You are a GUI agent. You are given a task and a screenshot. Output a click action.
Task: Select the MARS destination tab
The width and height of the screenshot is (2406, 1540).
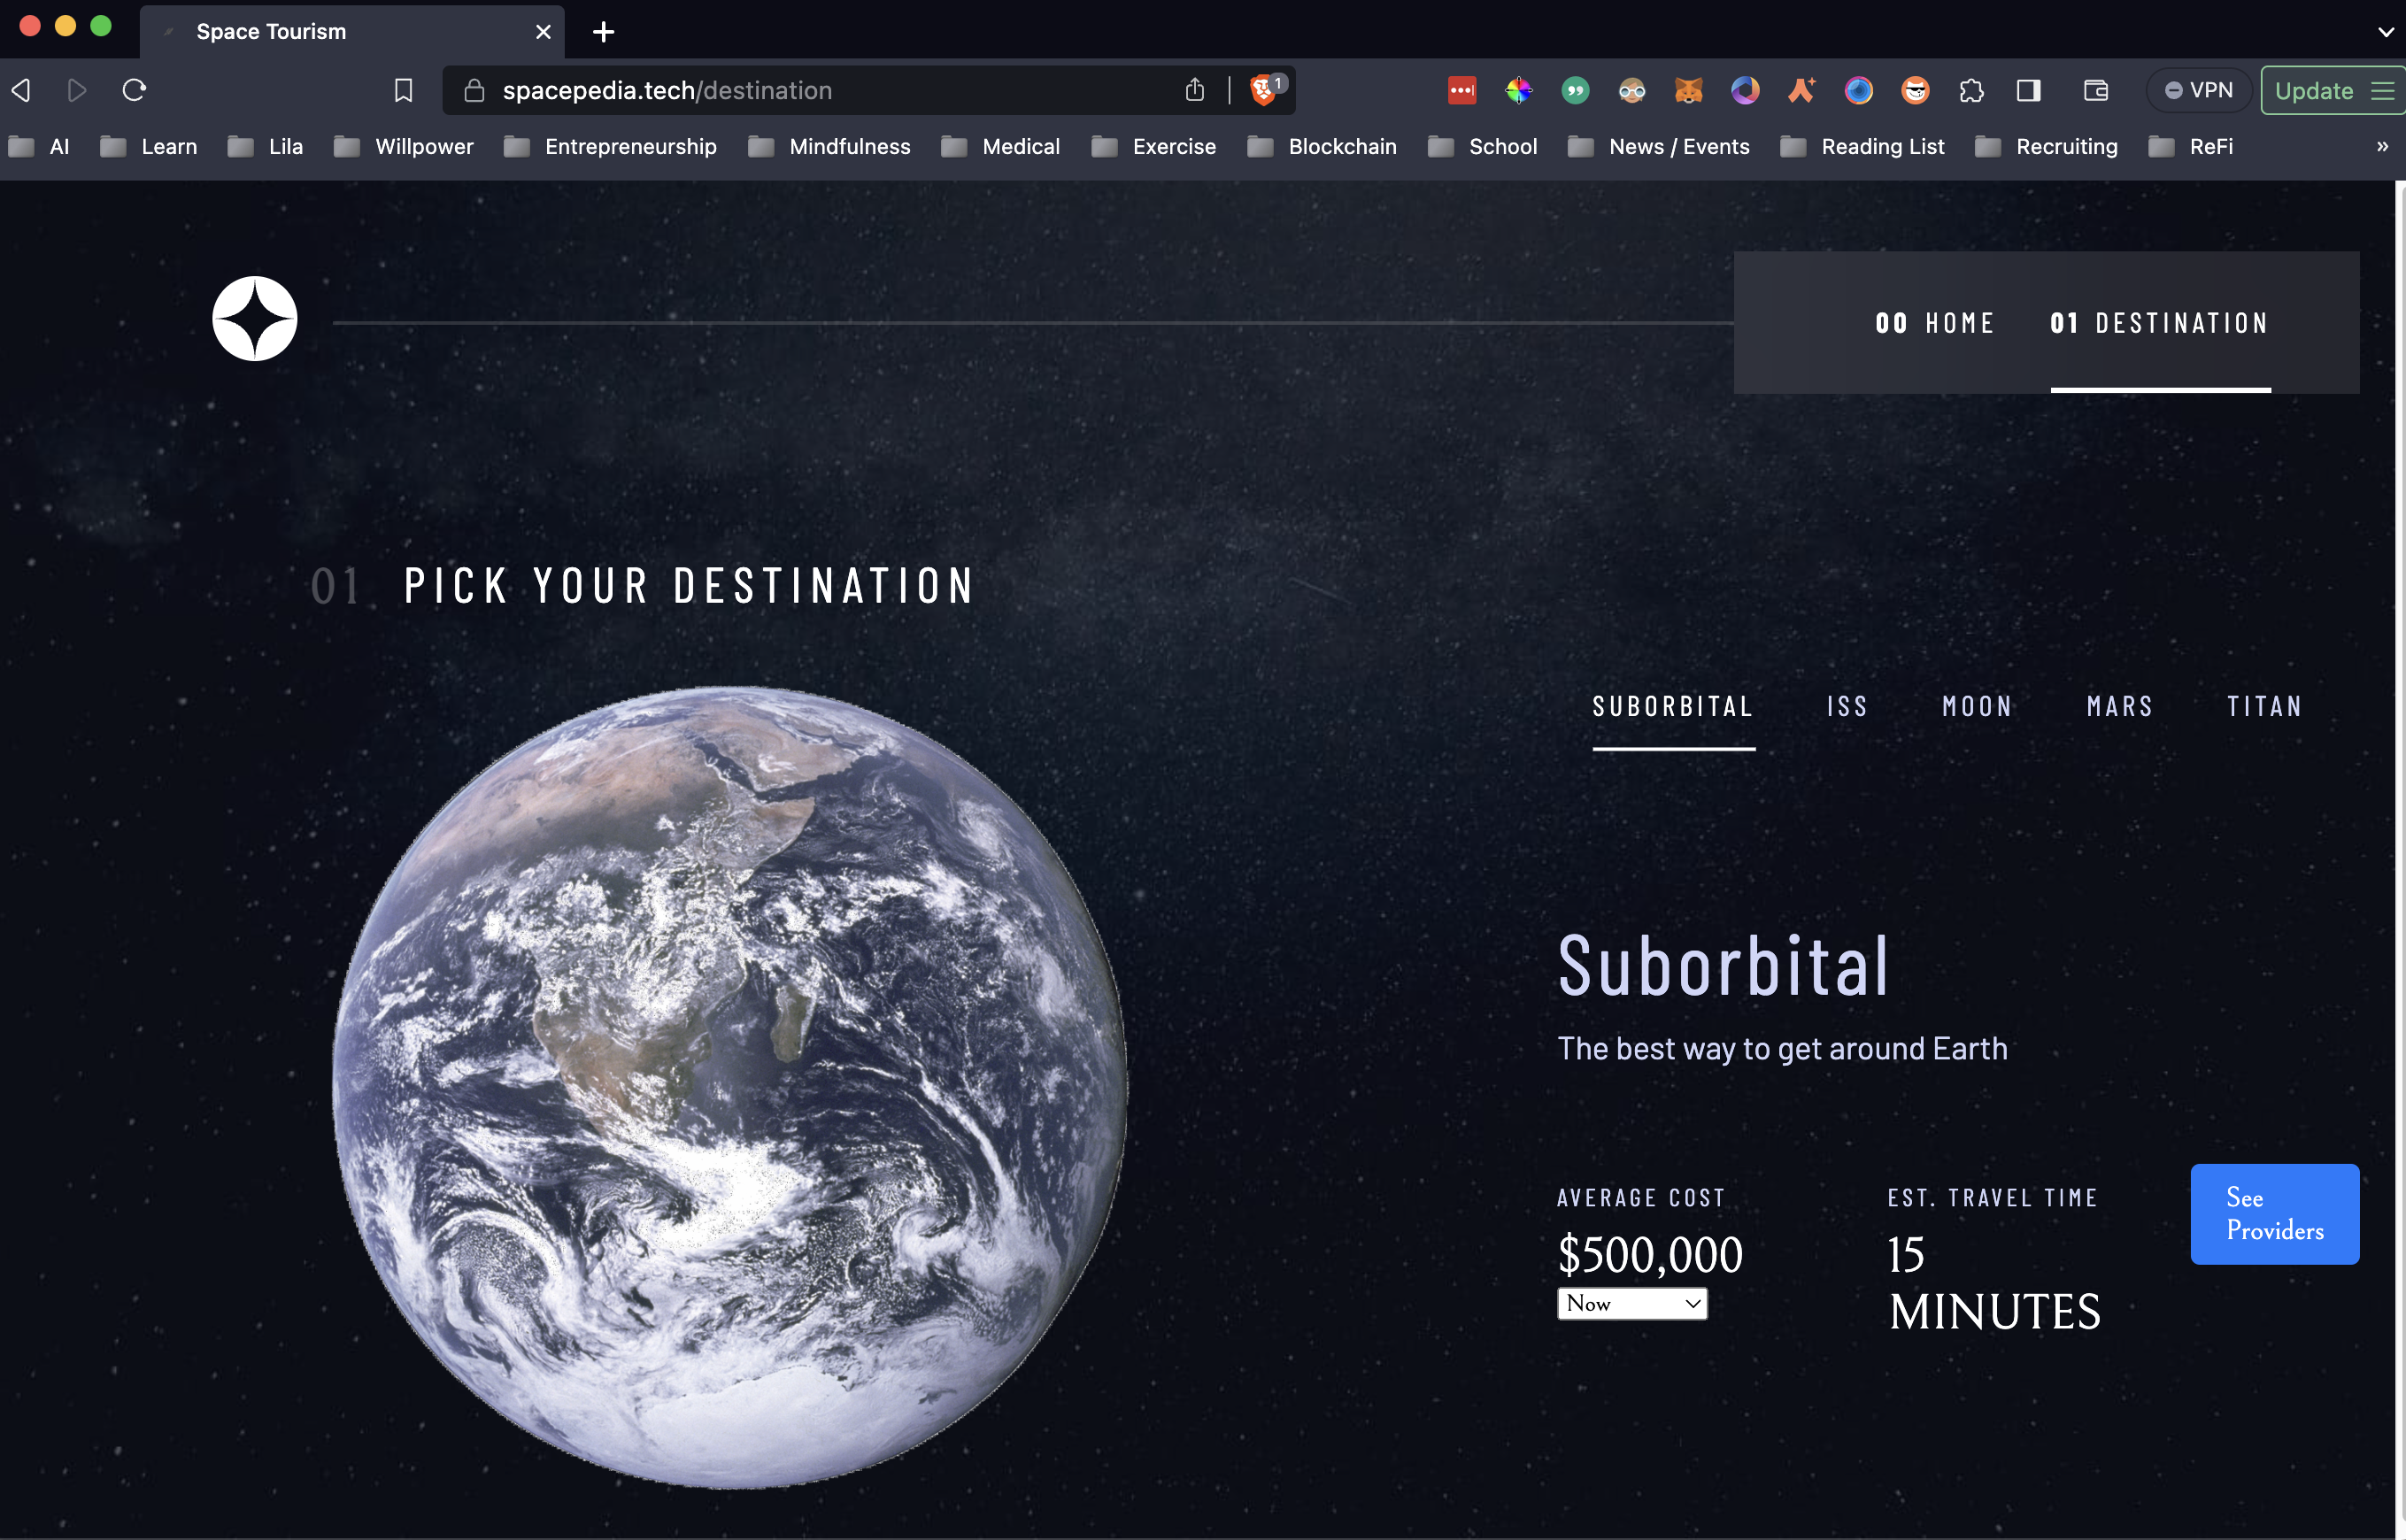2119,706
